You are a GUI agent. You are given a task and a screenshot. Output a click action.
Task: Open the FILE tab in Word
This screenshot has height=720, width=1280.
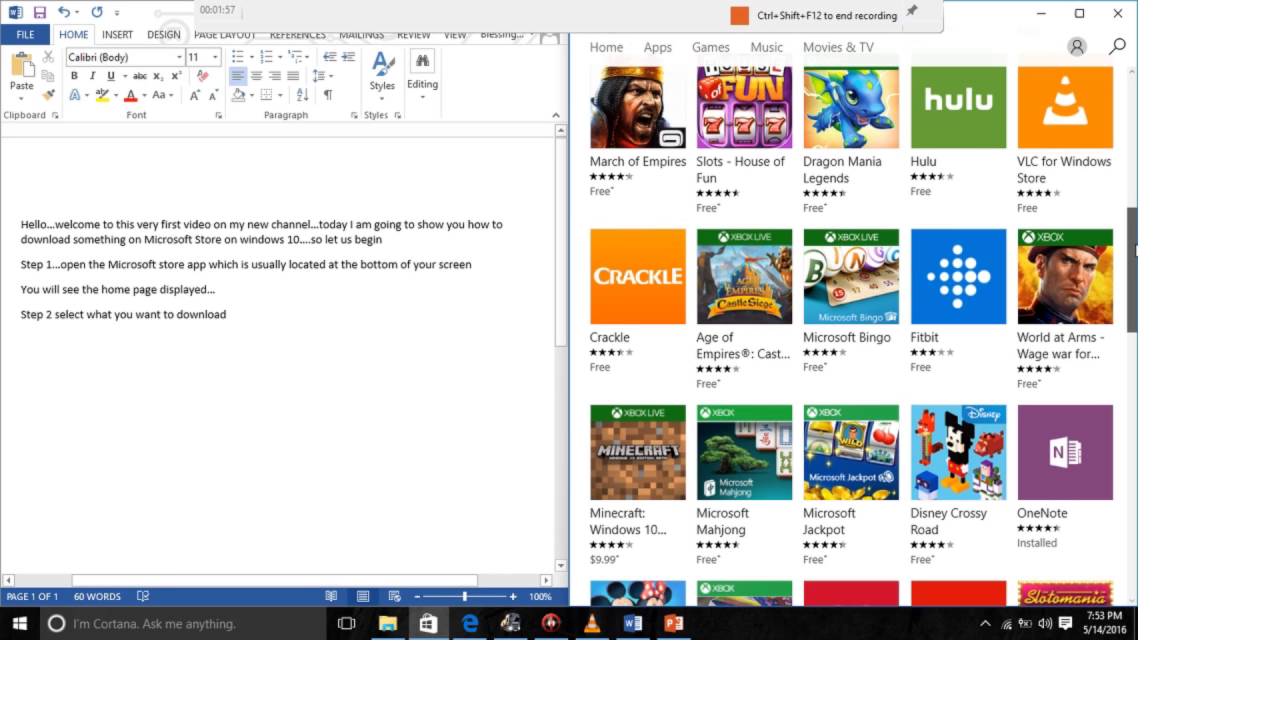click(x=25, y=34)
